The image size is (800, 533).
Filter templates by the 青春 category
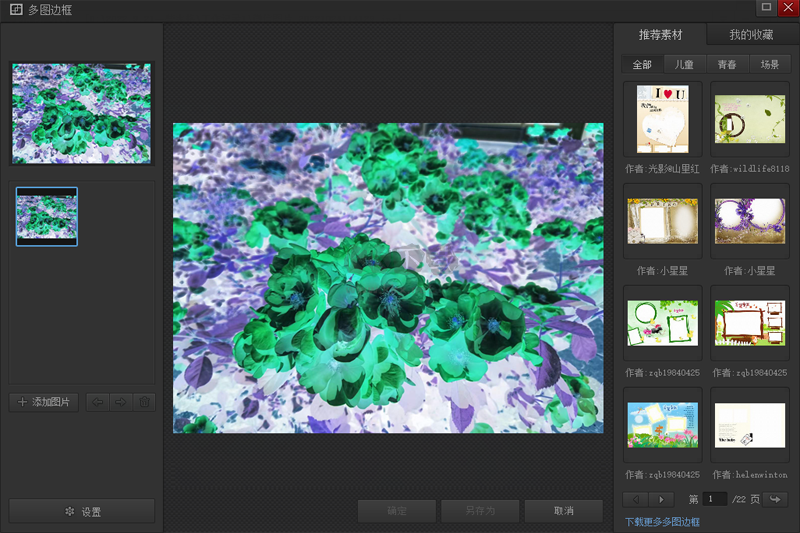coord(727,65)
